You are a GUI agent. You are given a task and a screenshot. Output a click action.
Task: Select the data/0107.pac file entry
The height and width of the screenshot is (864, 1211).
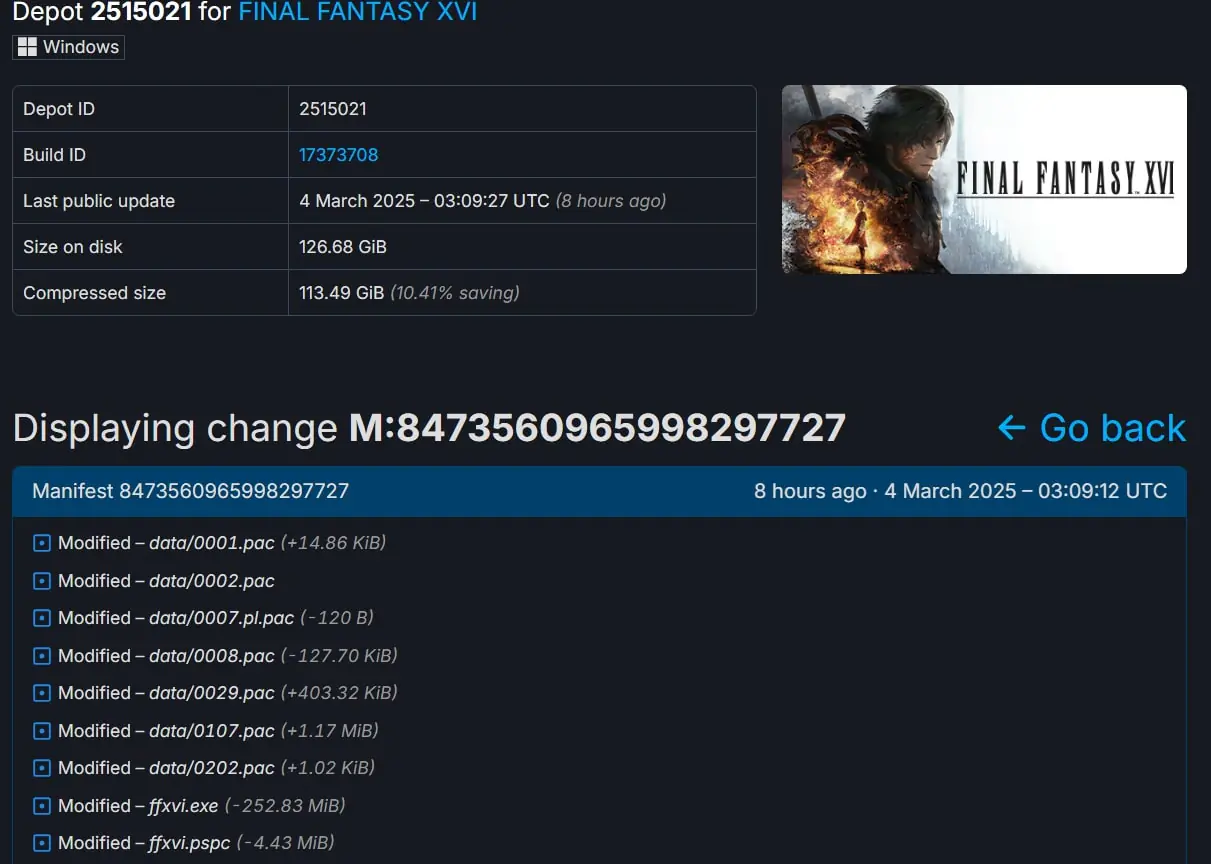[212, 731]
